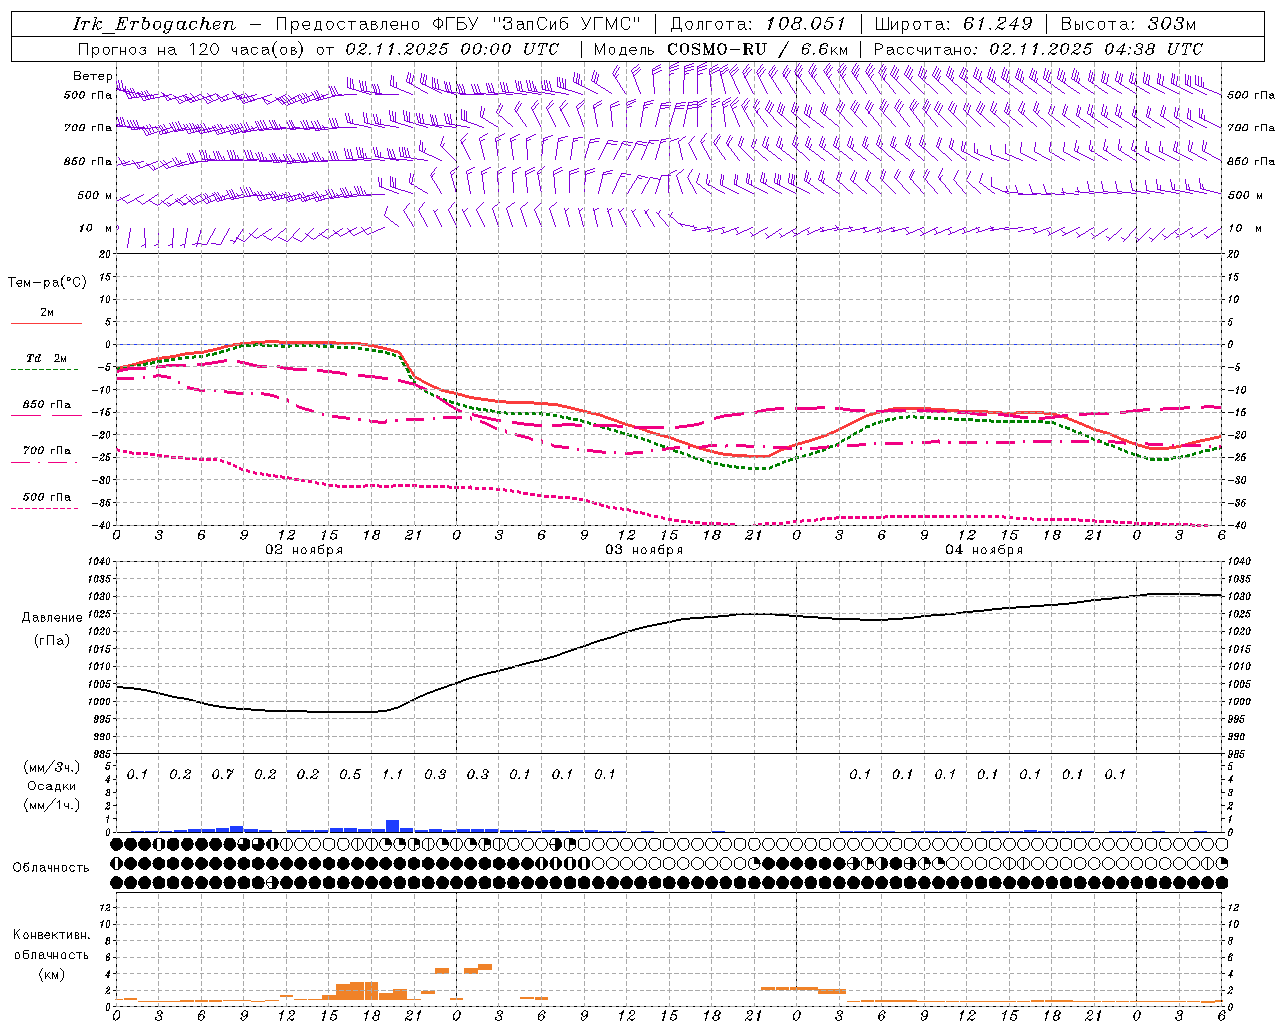Click the 'Модель COSMO-RU / 6.6км' text

[720, 49]
